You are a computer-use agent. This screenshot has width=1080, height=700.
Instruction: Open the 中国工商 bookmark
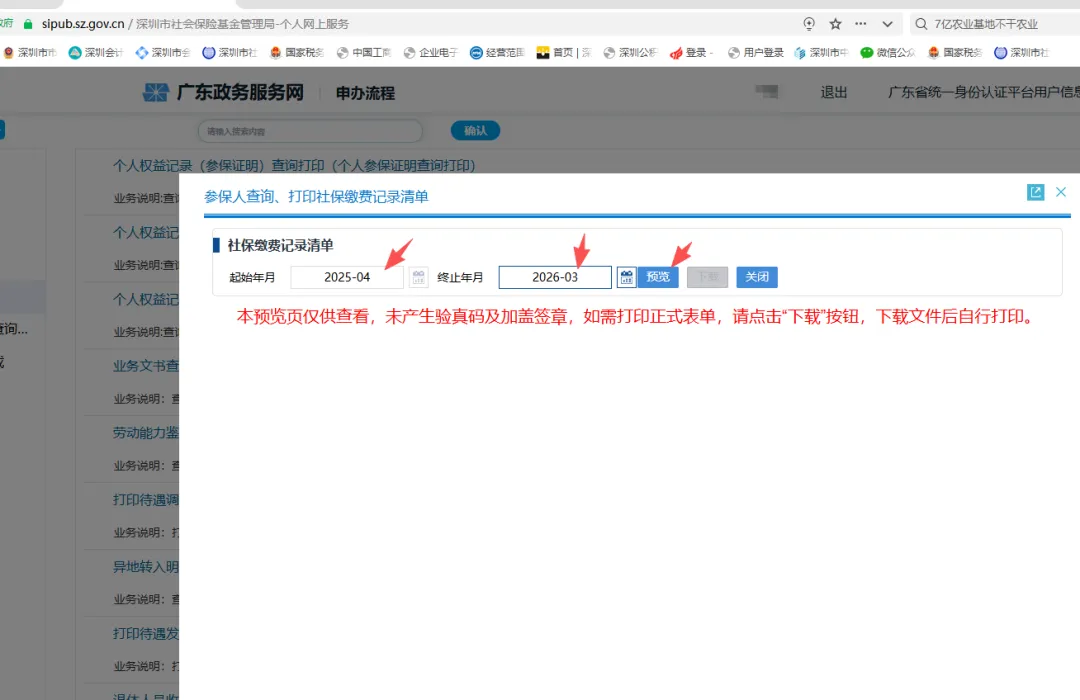pyautogui.click(x=364, y=52)
